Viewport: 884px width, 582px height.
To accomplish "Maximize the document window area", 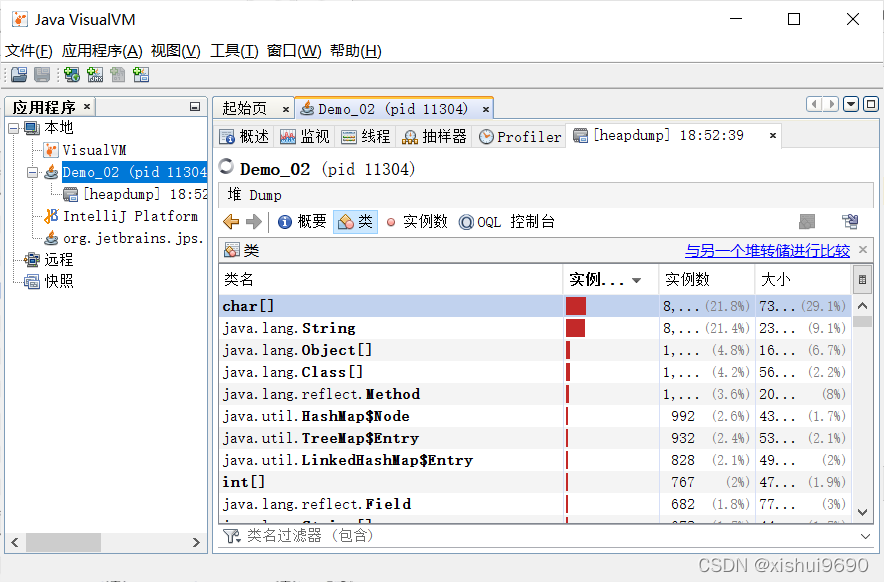I will tap(871, 104).
